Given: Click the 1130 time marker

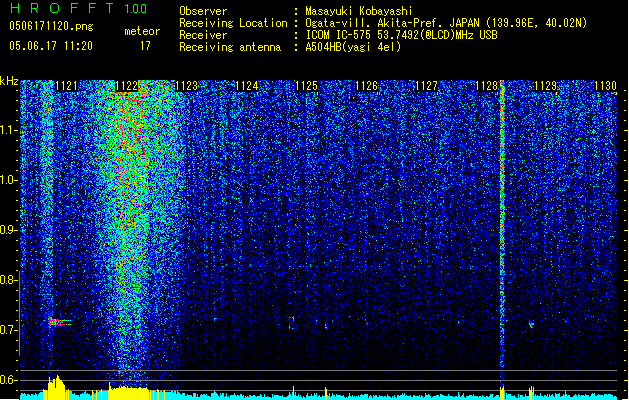Looking at the screenshot, I should click(x=605, y=86).
